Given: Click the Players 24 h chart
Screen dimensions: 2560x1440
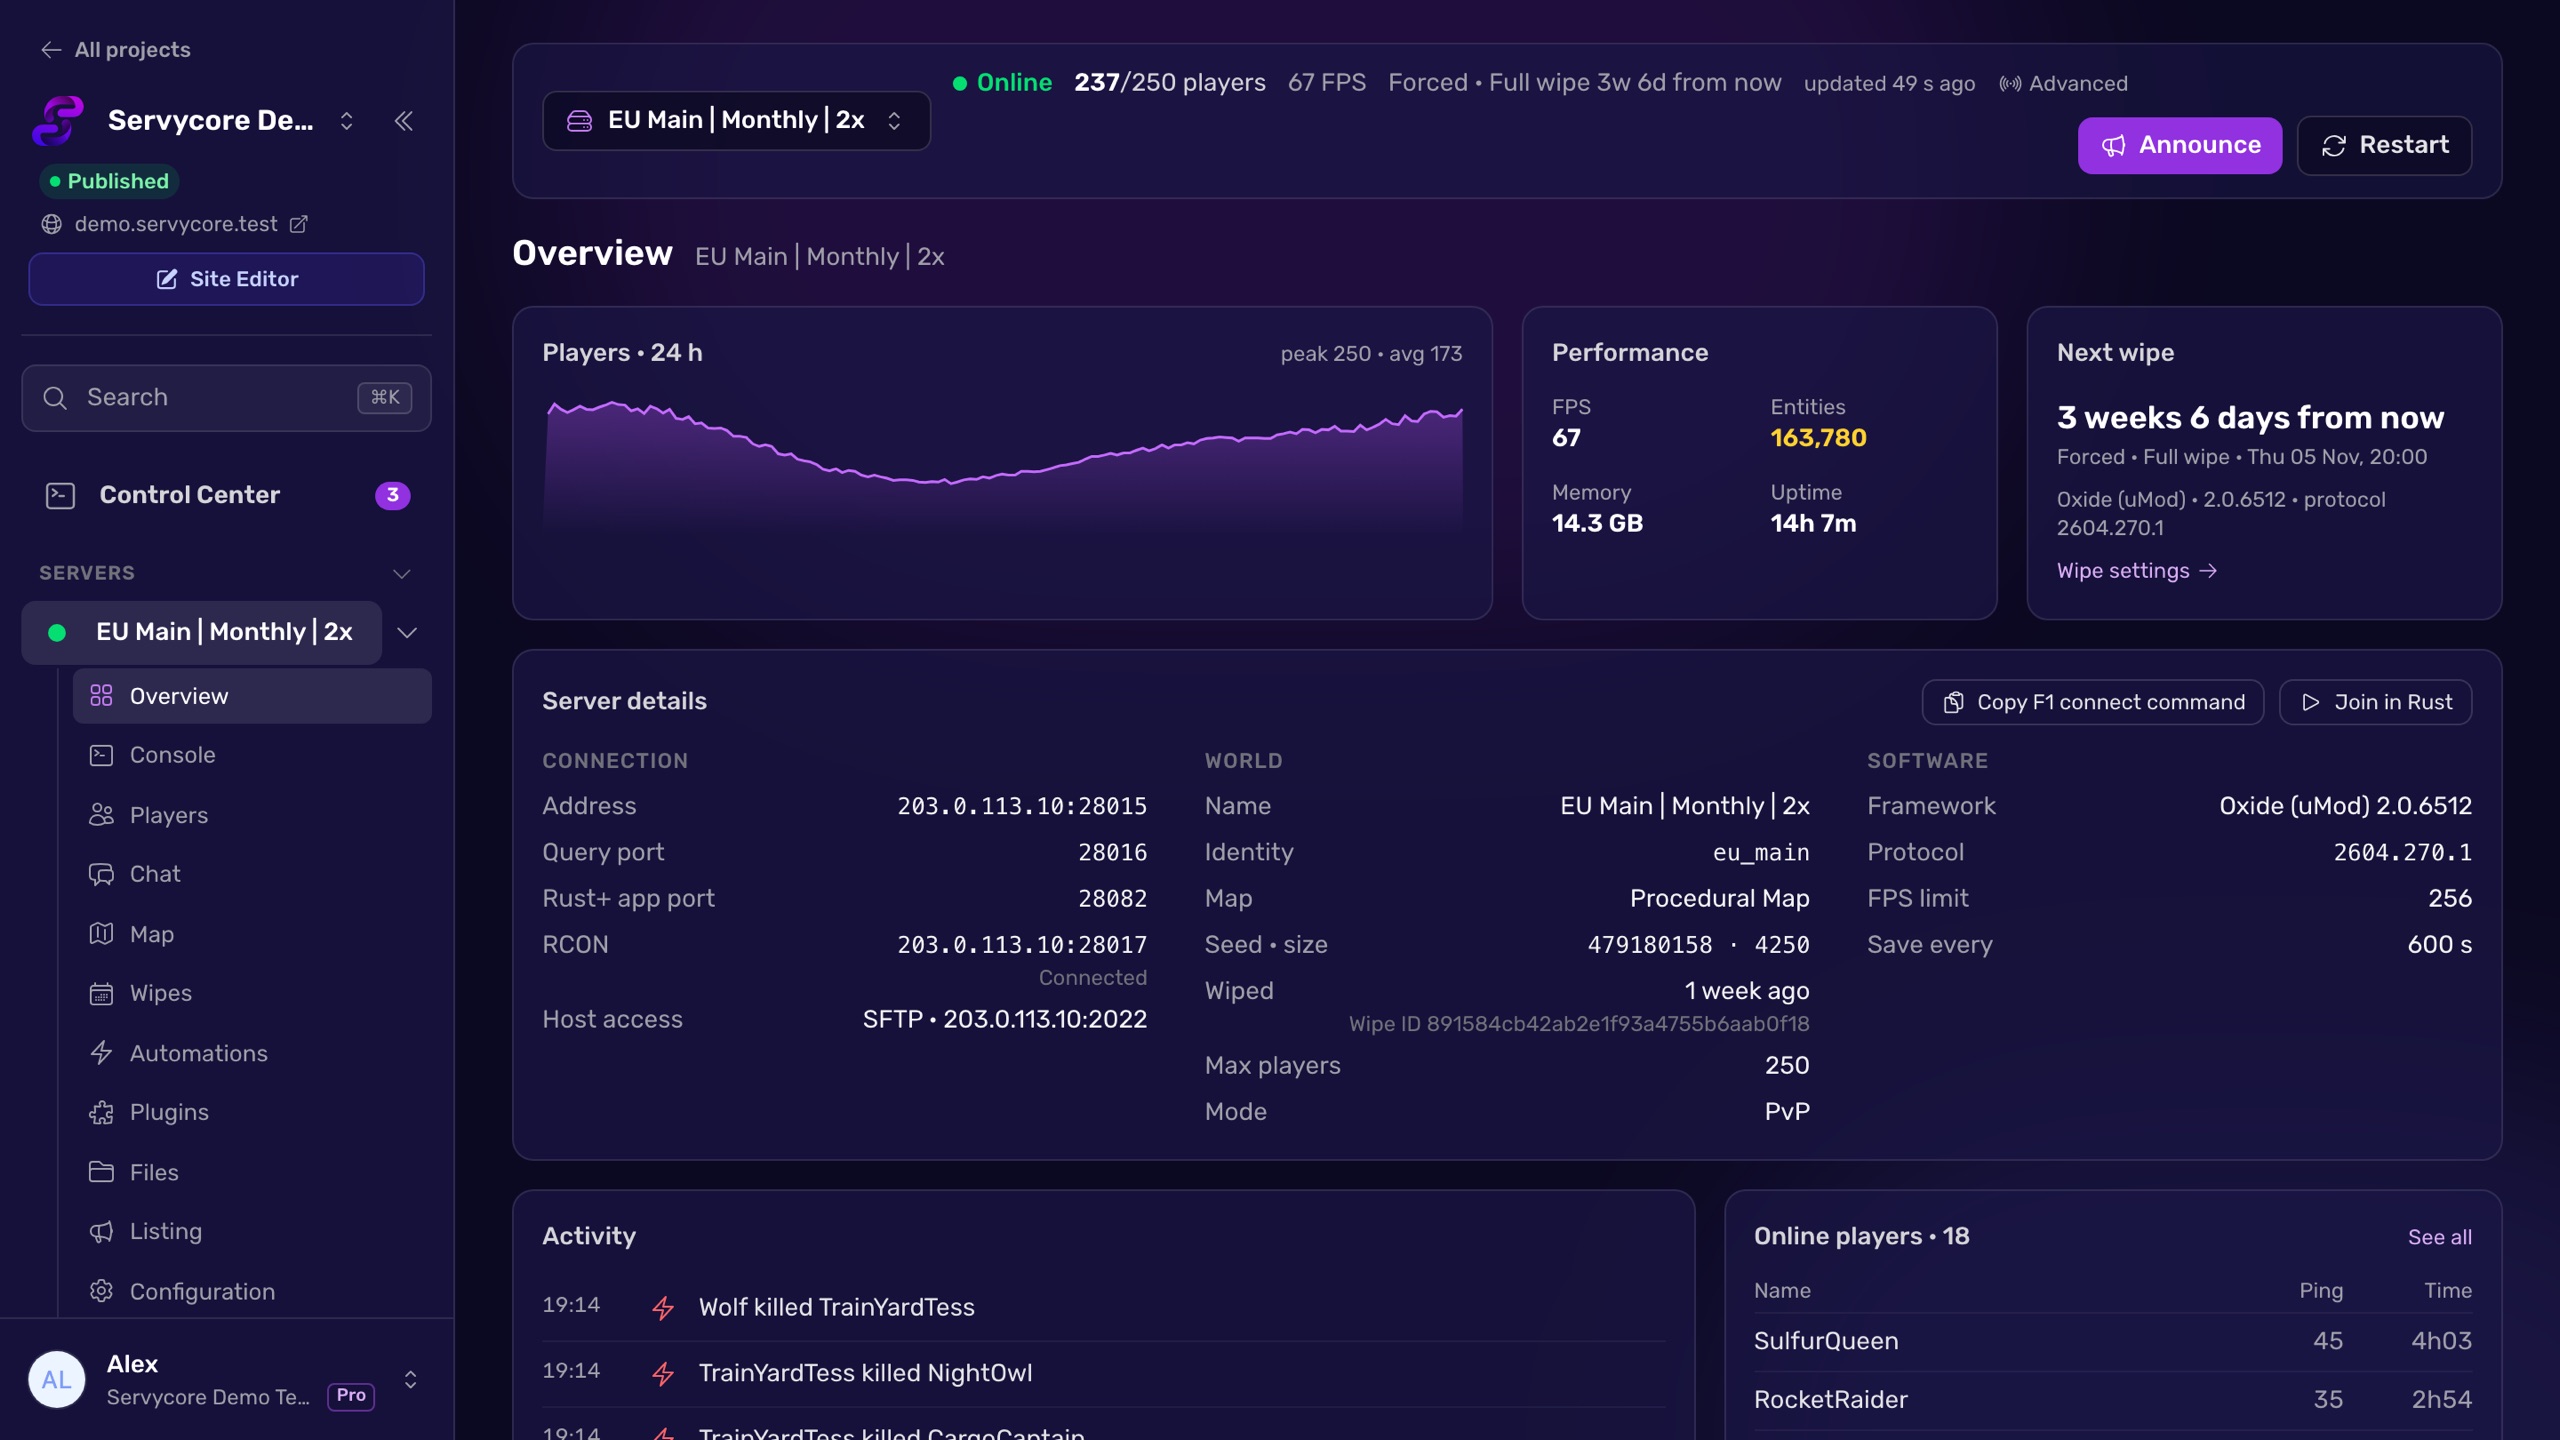Looking at the screenshot, I should [1003, 465].
